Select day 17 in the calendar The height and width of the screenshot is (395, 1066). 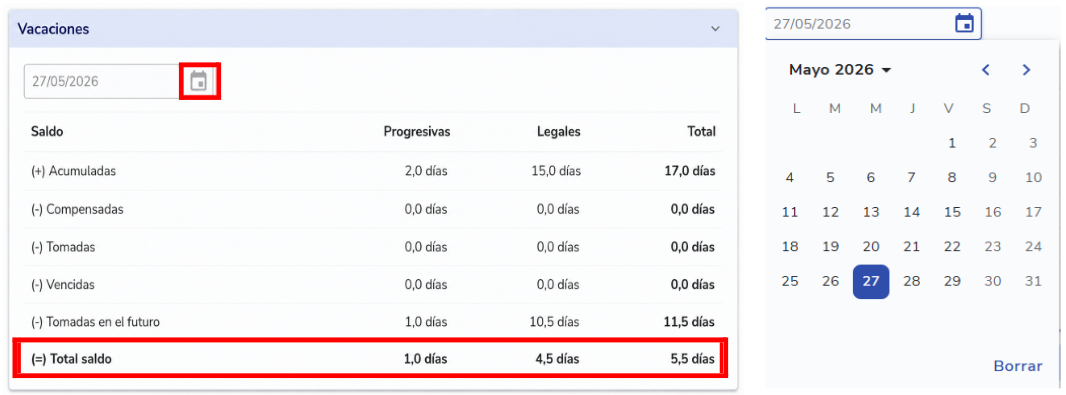coord(1033,212)
